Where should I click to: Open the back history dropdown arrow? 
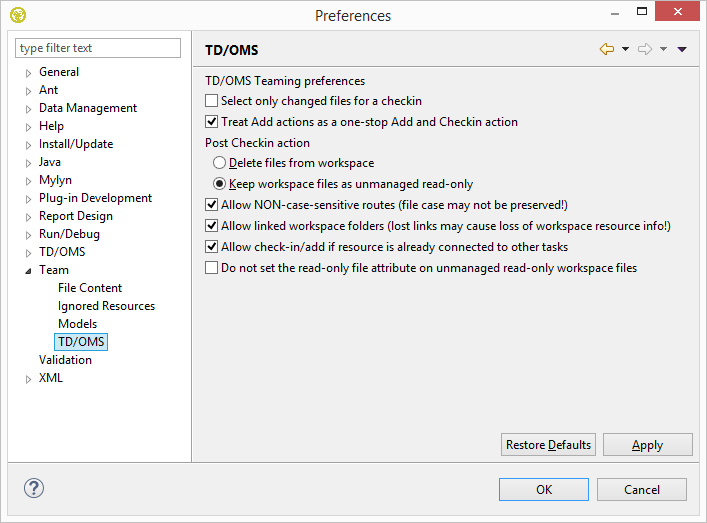[625, 49]
